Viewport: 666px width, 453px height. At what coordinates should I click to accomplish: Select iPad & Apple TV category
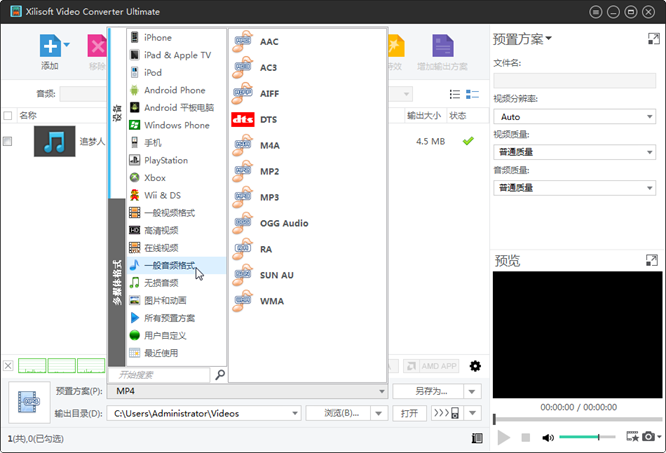coord(176,55)
